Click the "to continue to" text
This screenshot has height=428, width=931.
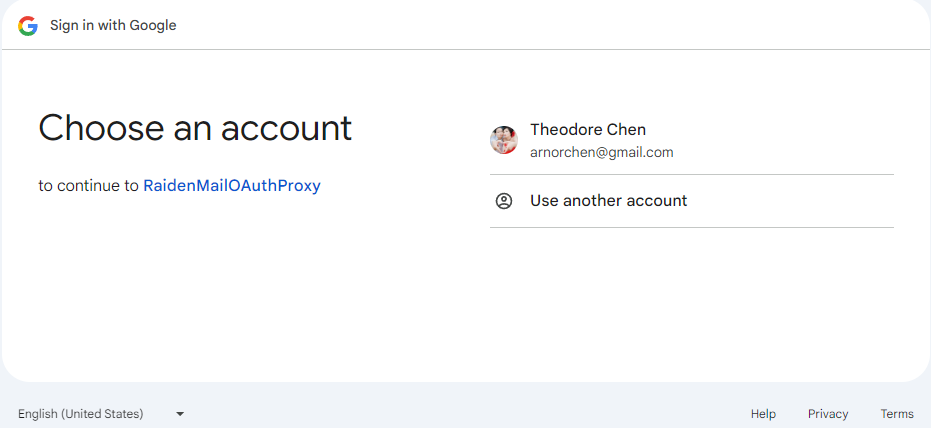(88, 186)
